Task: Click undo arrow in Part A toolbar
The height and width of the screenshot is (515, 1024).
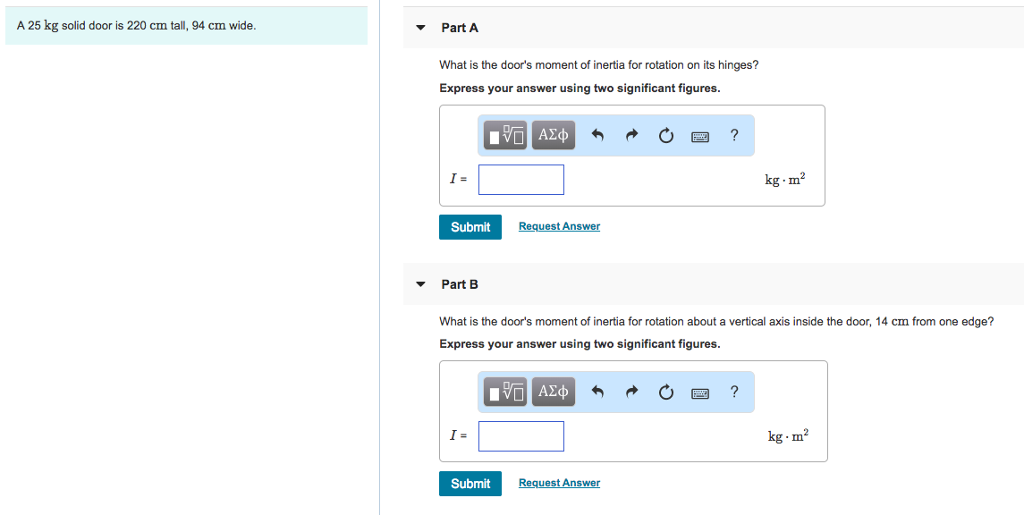Action: (598, 136)
